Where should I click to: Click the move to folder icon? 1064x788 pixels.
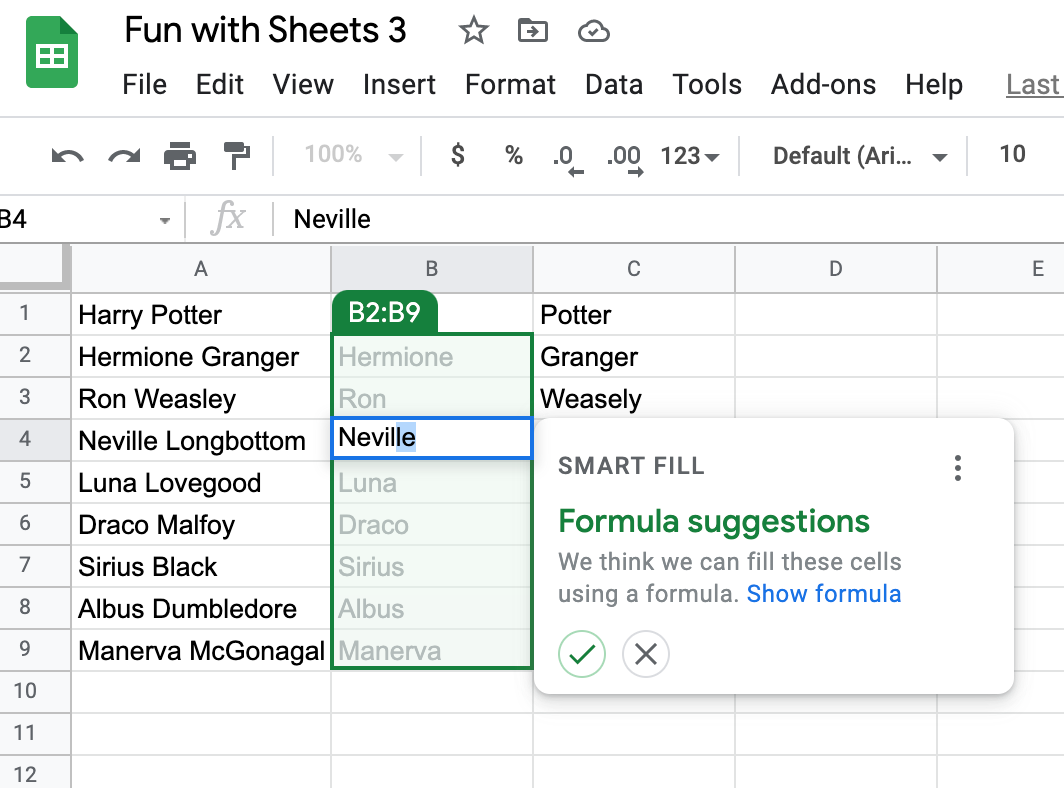(x=533, y=32)
